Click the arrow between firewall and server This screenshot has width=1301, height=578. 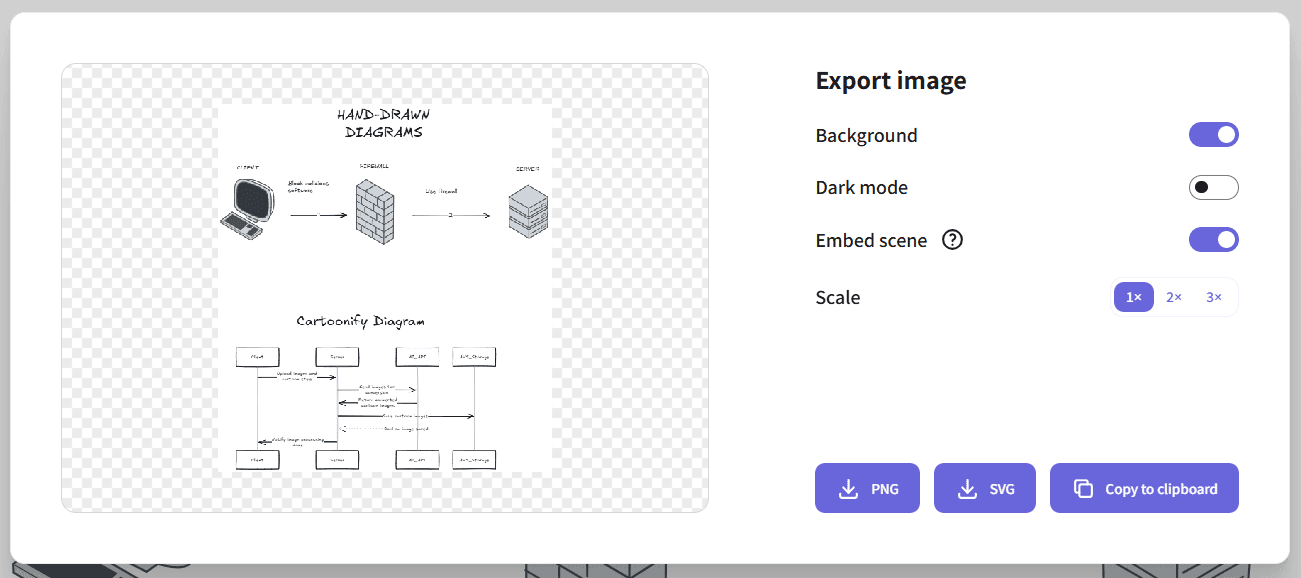[451, 215]
